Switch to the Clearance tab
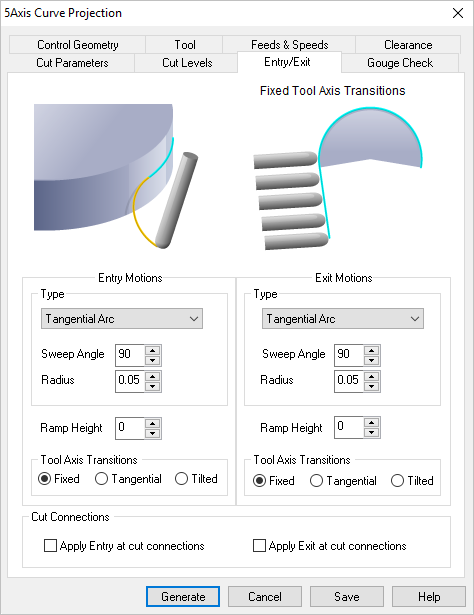The height and width of the screenshot is (615, 474). [408, 45]
